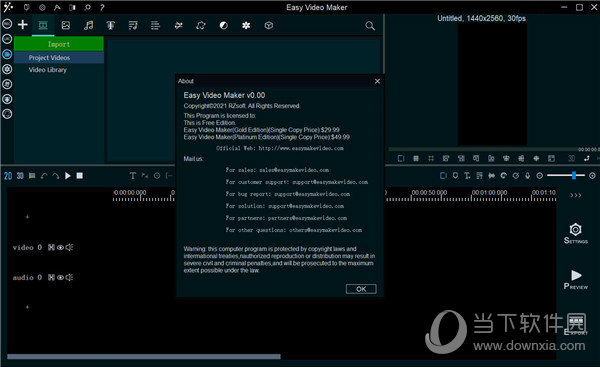Screen dimensions: 600x367
Task: Click the redo arrow in timeline toolbar
Action: [x=56, y=176]
